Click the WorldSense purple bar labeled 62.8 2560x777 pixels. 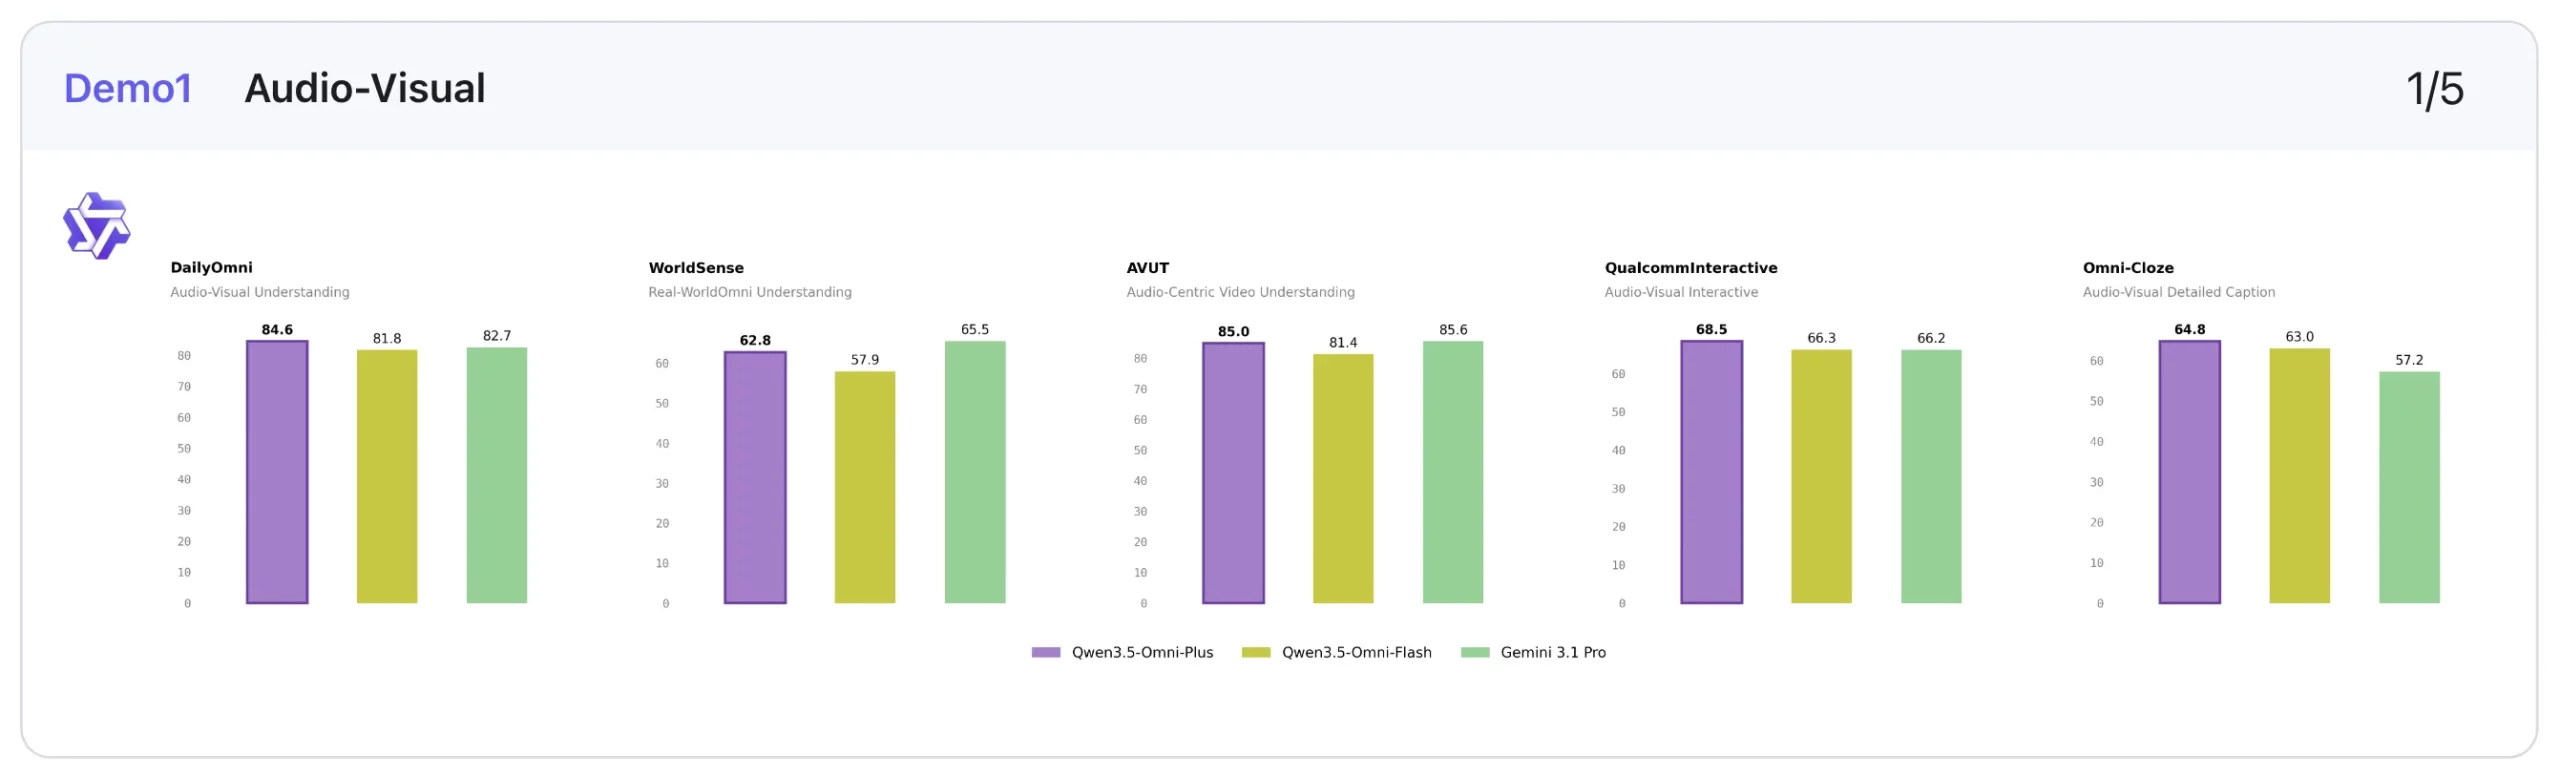(x=755, y=477)
